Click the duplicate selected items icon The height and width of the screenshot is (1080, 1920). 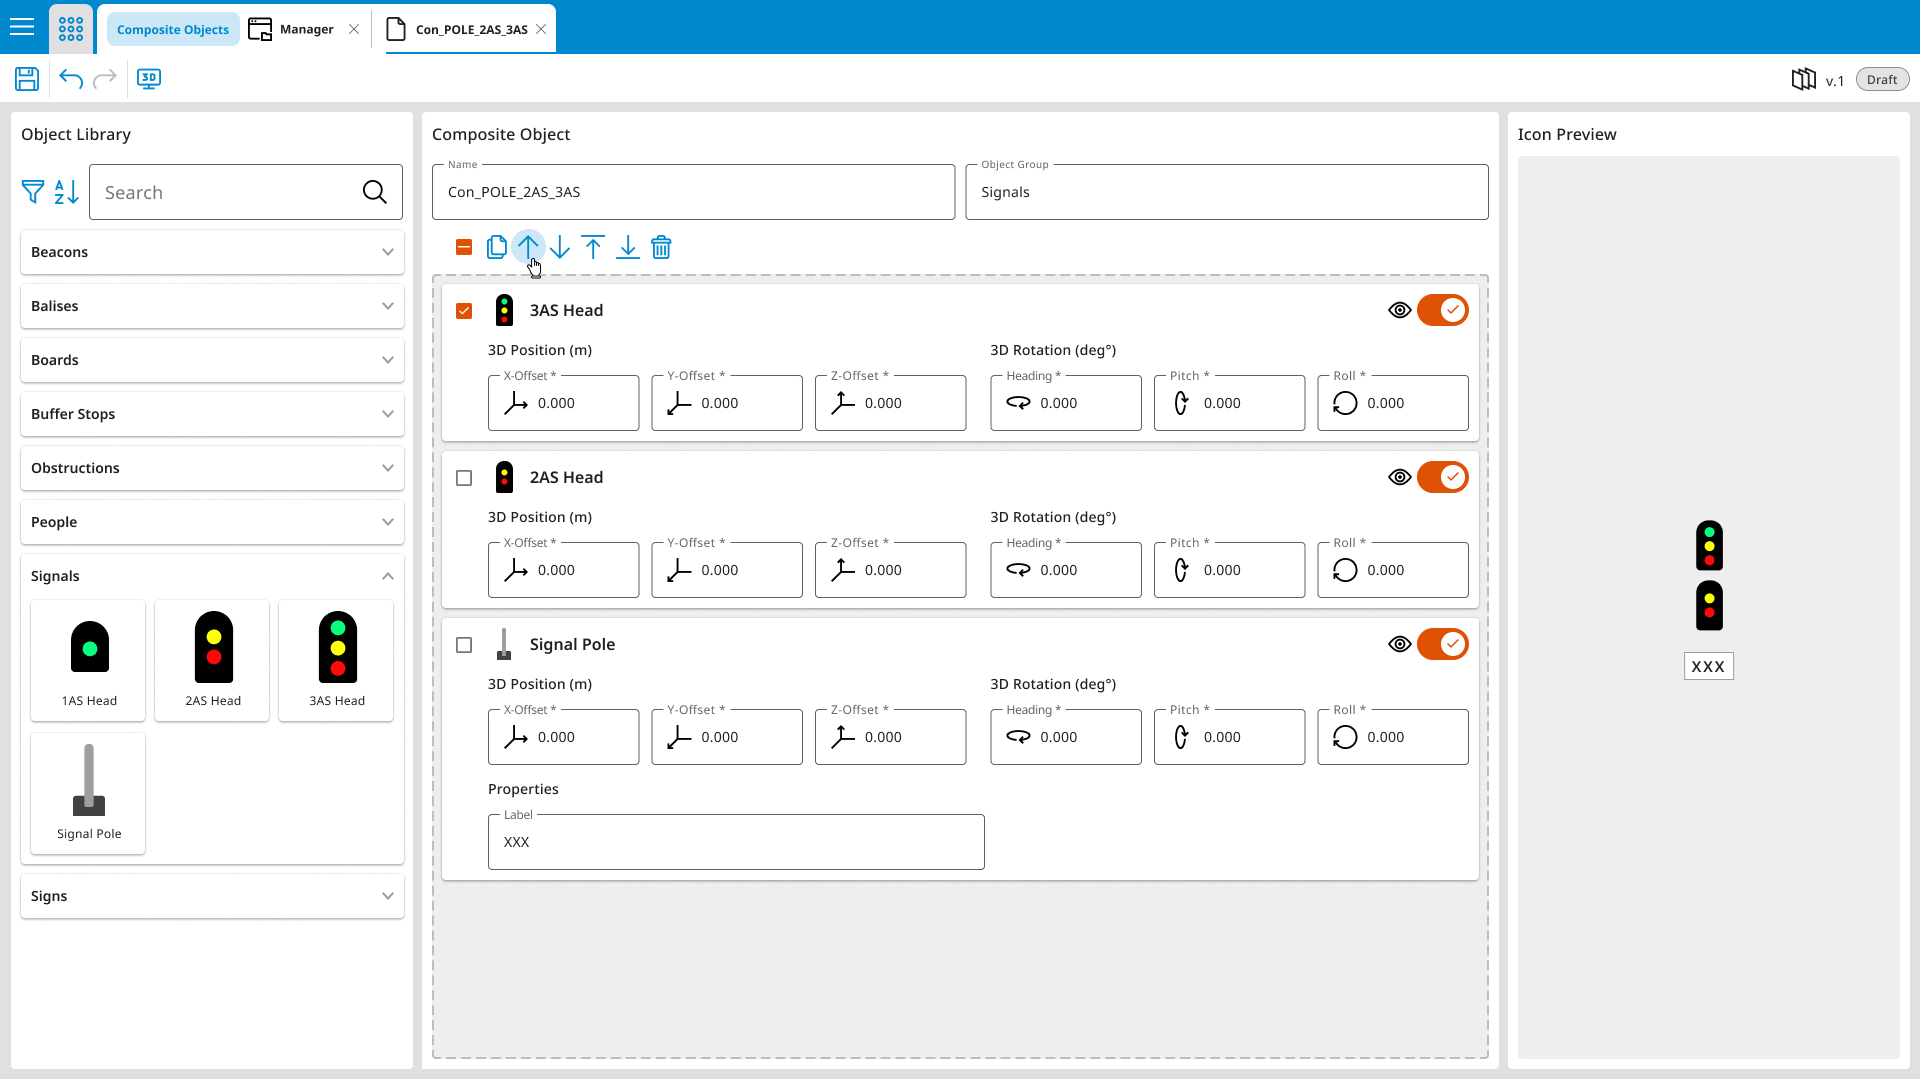[496, 248]
